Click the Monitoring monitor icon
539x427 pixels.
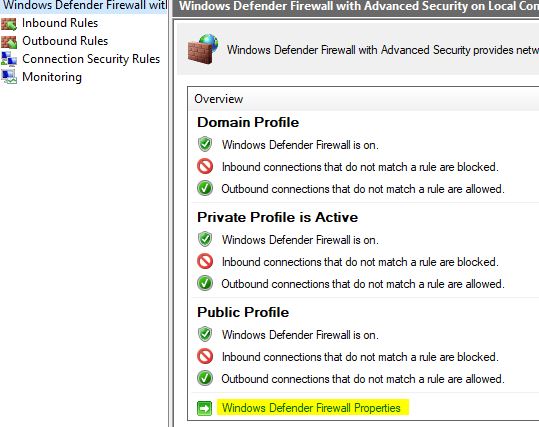click(x=9, y=77)
